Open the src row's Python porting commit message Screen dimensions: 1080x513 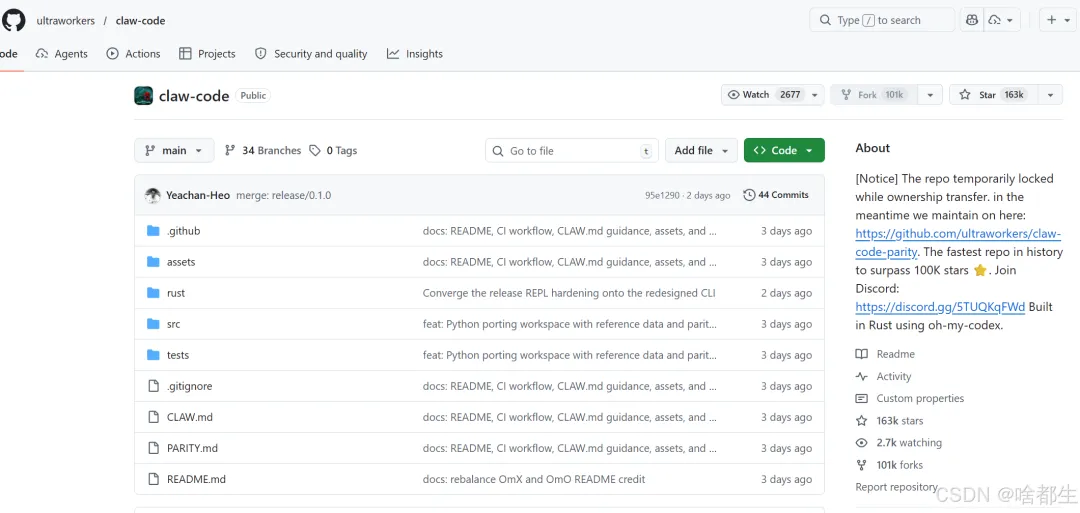[x=570, y=324]
